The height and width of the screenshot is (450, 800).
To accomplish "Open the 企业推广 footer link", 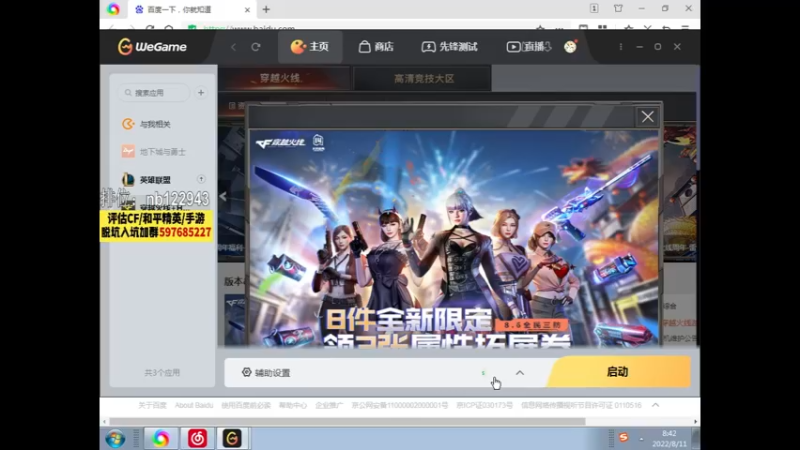I will coord(329,405).
